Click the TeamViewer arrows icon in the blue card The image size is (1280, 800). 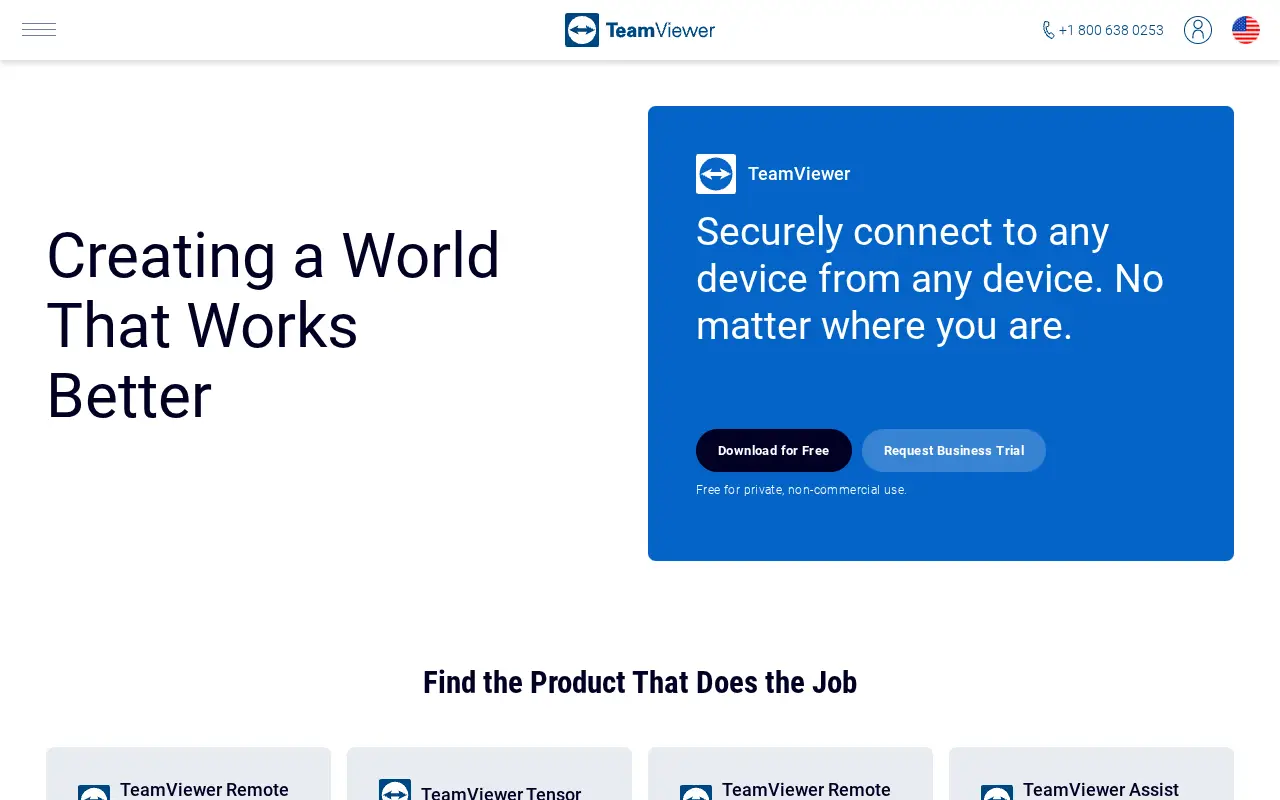click(716, 174)
